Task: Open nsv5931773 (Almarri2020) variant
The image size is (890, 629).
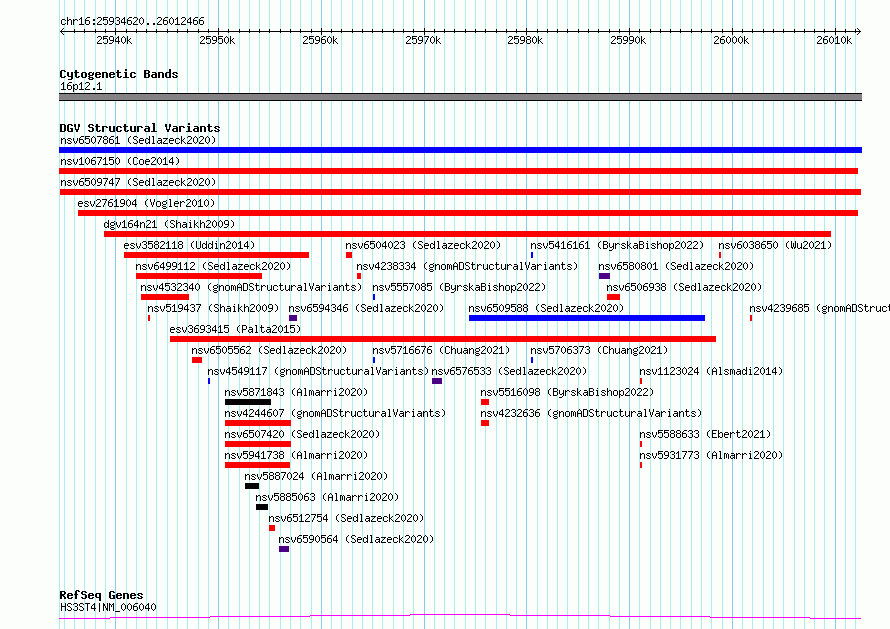Action: pos(711,455)
